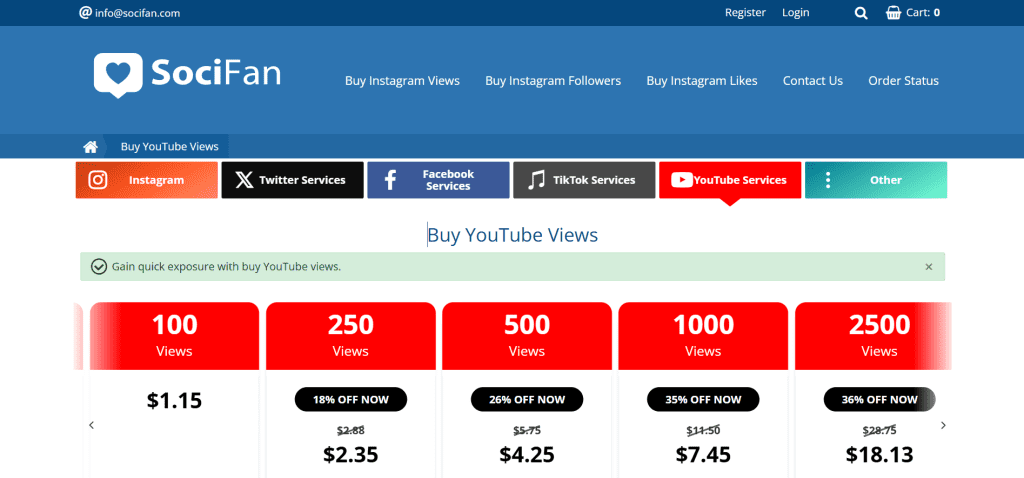Click the Register link
The width and height of the screenshot is (1024, 478).
coord(745,12)
